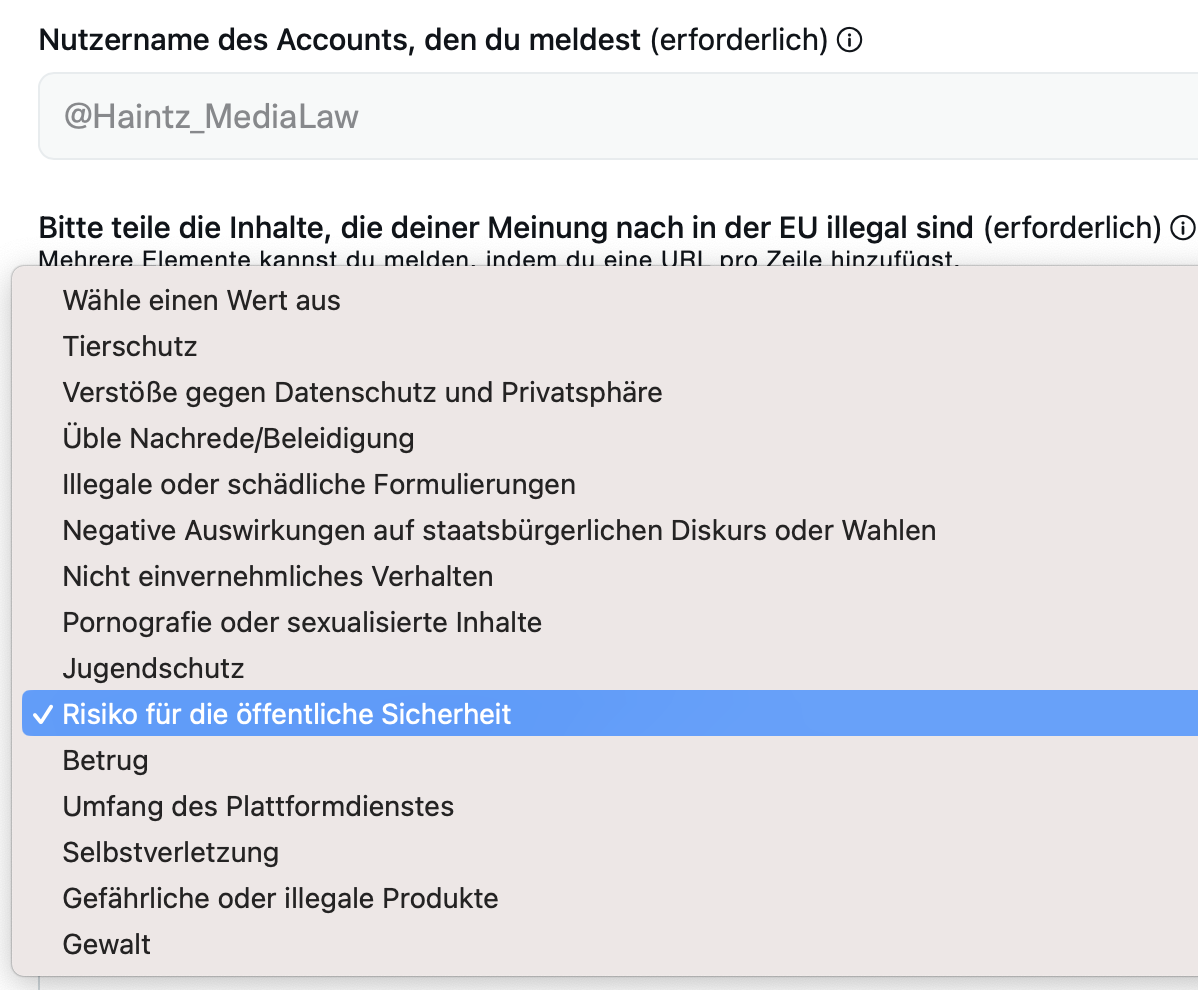Screen dimensions: 1198x990
Task: Select 'Wähle einen Wert aus' placeholder option
Action: [x=201, y=300]
